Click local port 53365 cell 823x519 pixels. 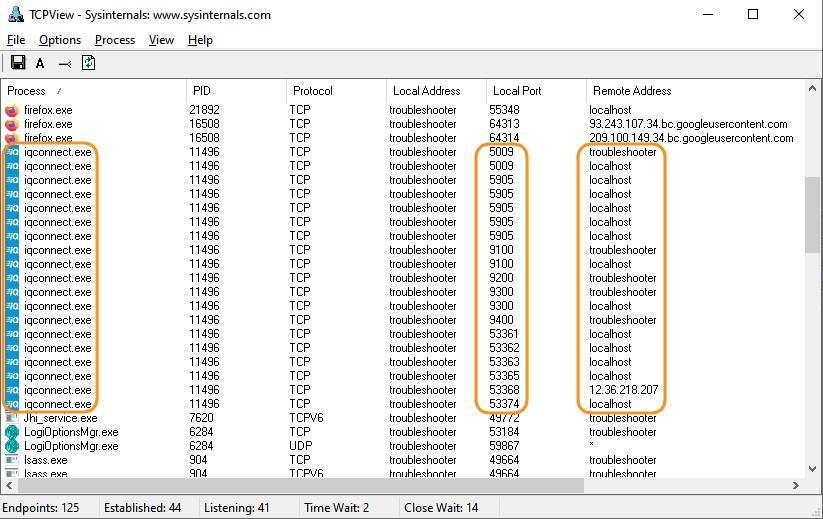tap(504, 376)
